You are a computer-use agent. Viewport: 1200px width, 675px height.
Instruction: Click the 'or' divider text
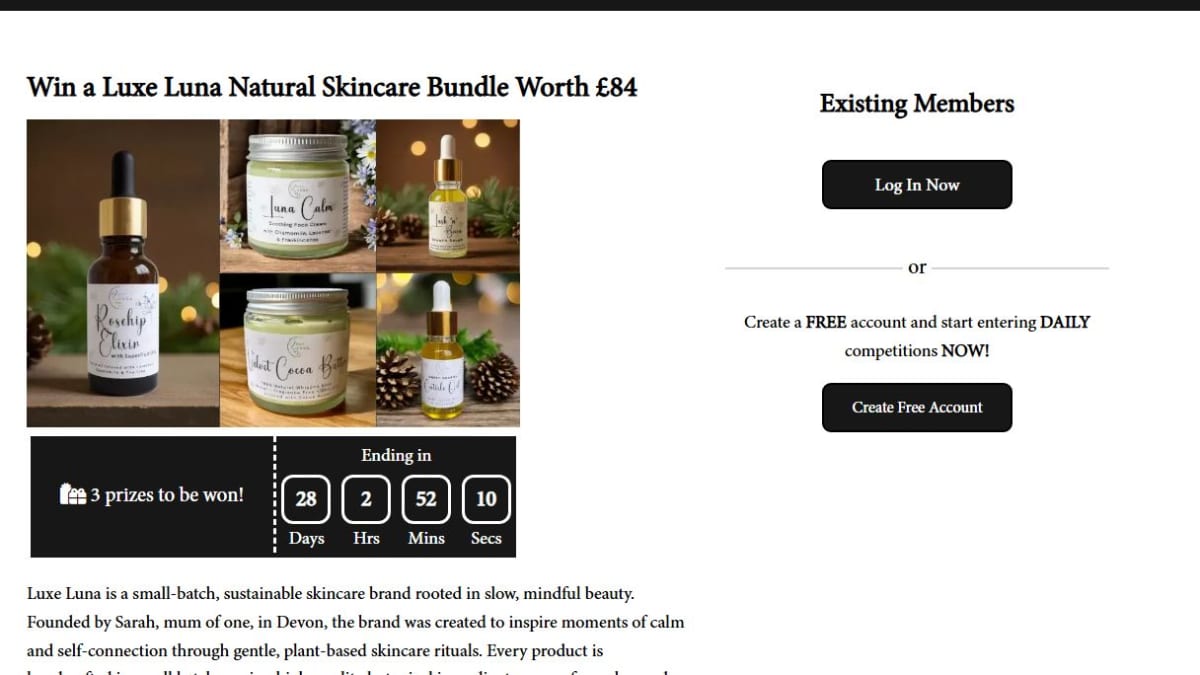[x=917, y=267]
